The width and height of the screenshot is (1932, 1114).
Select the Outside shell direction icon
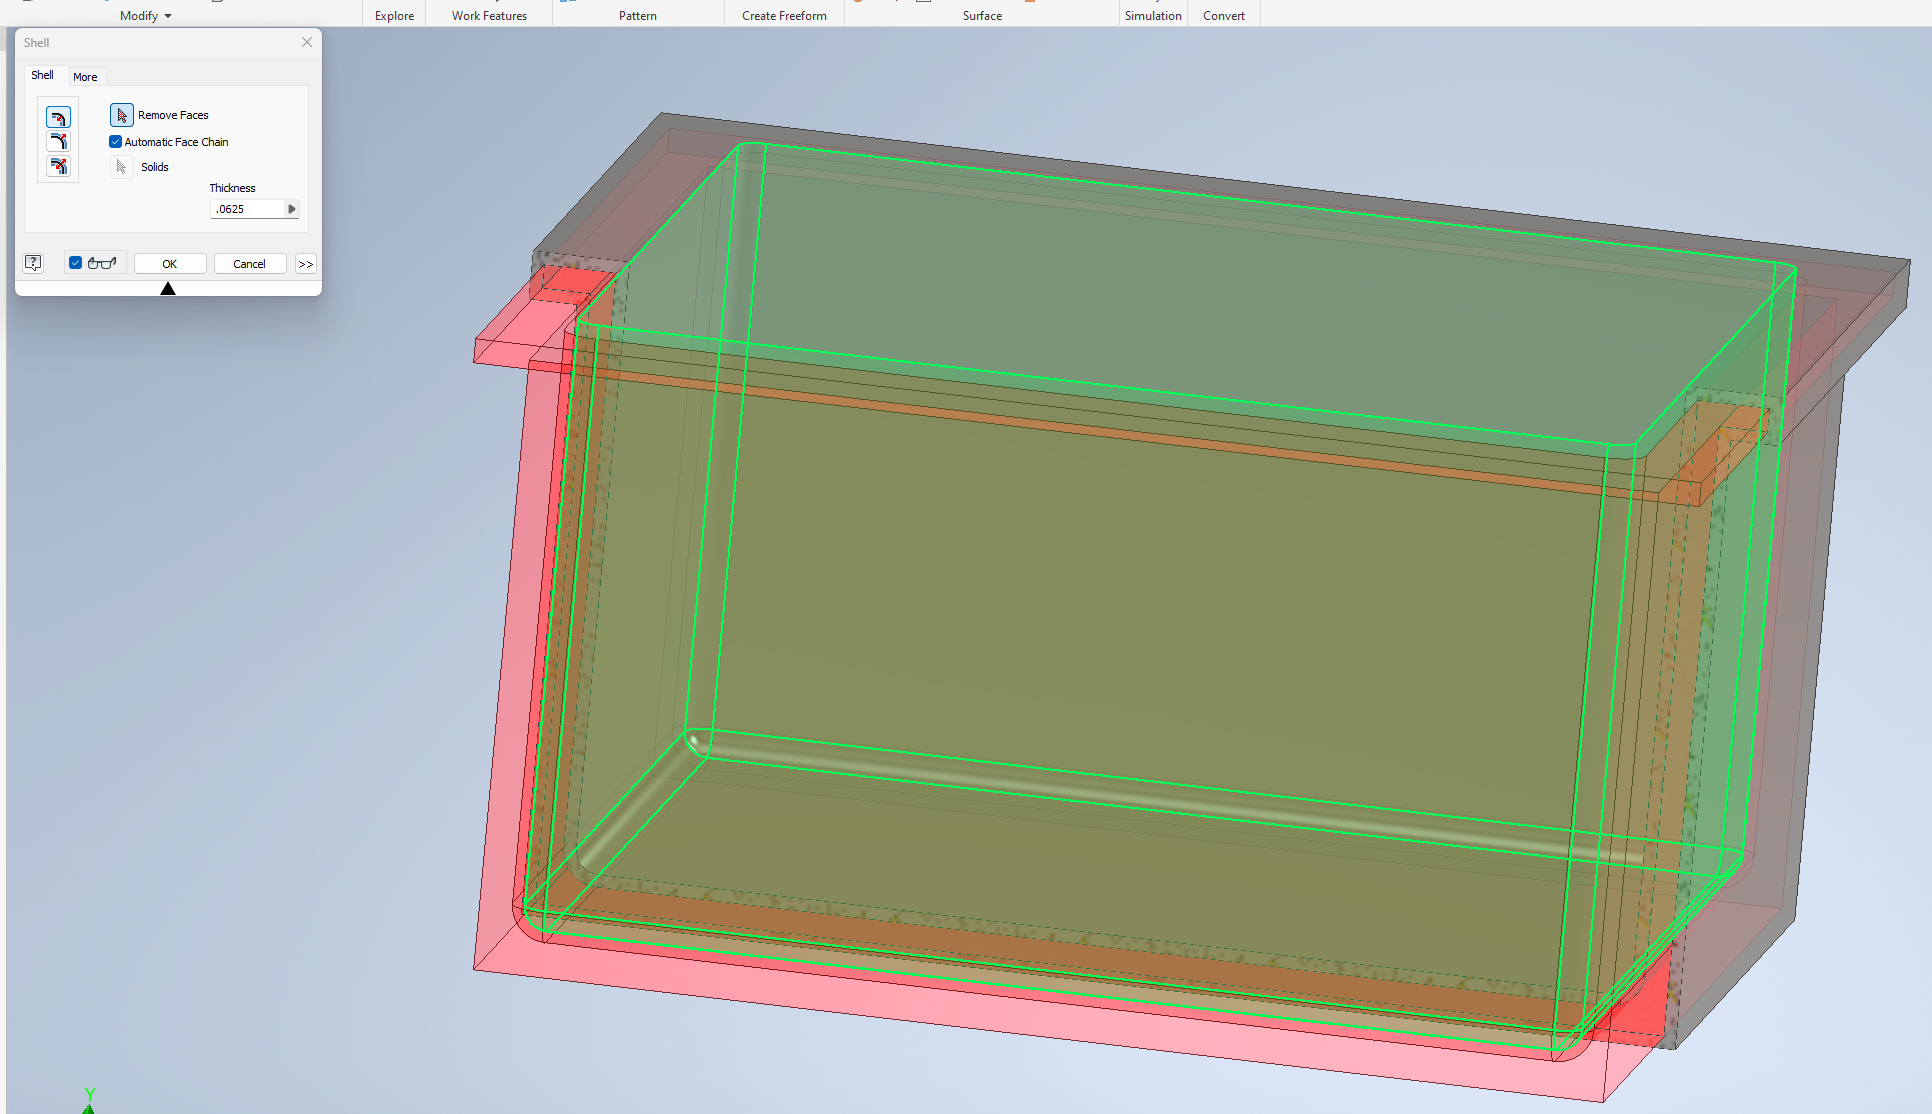[58, 141]
